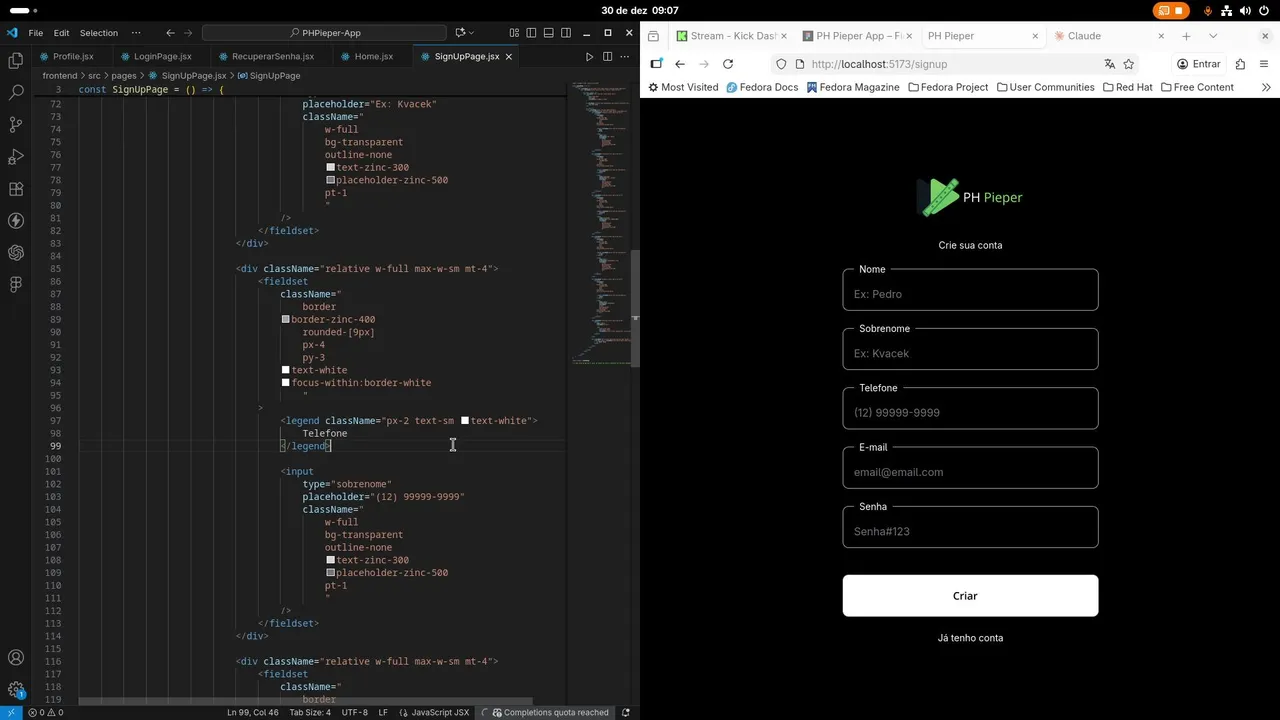Close the SignUpPage.jsx editor tab
The height and width of the screenshot is (720, 1280).
(509, 57)
